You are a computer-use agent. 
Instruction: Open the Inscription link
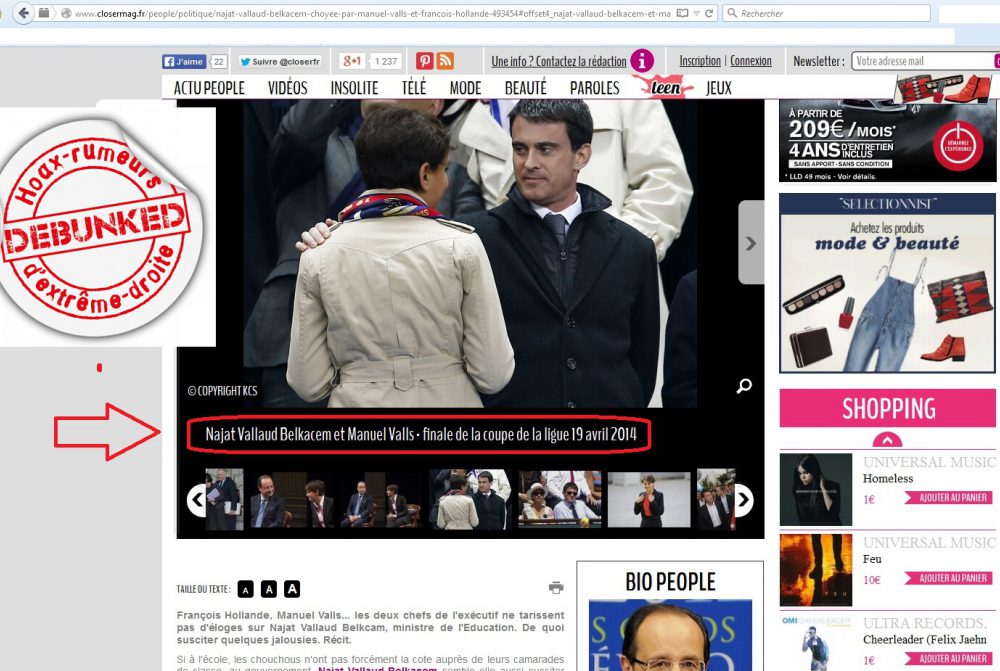point(700,61)
